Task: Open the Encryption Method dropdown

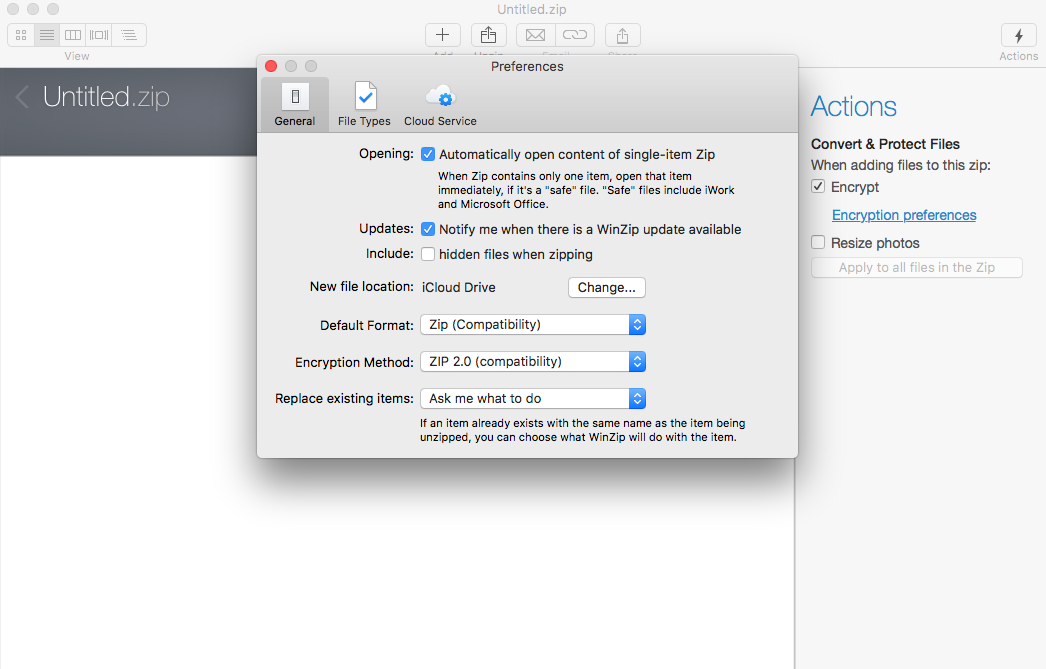Action: [x=533, y=362]
